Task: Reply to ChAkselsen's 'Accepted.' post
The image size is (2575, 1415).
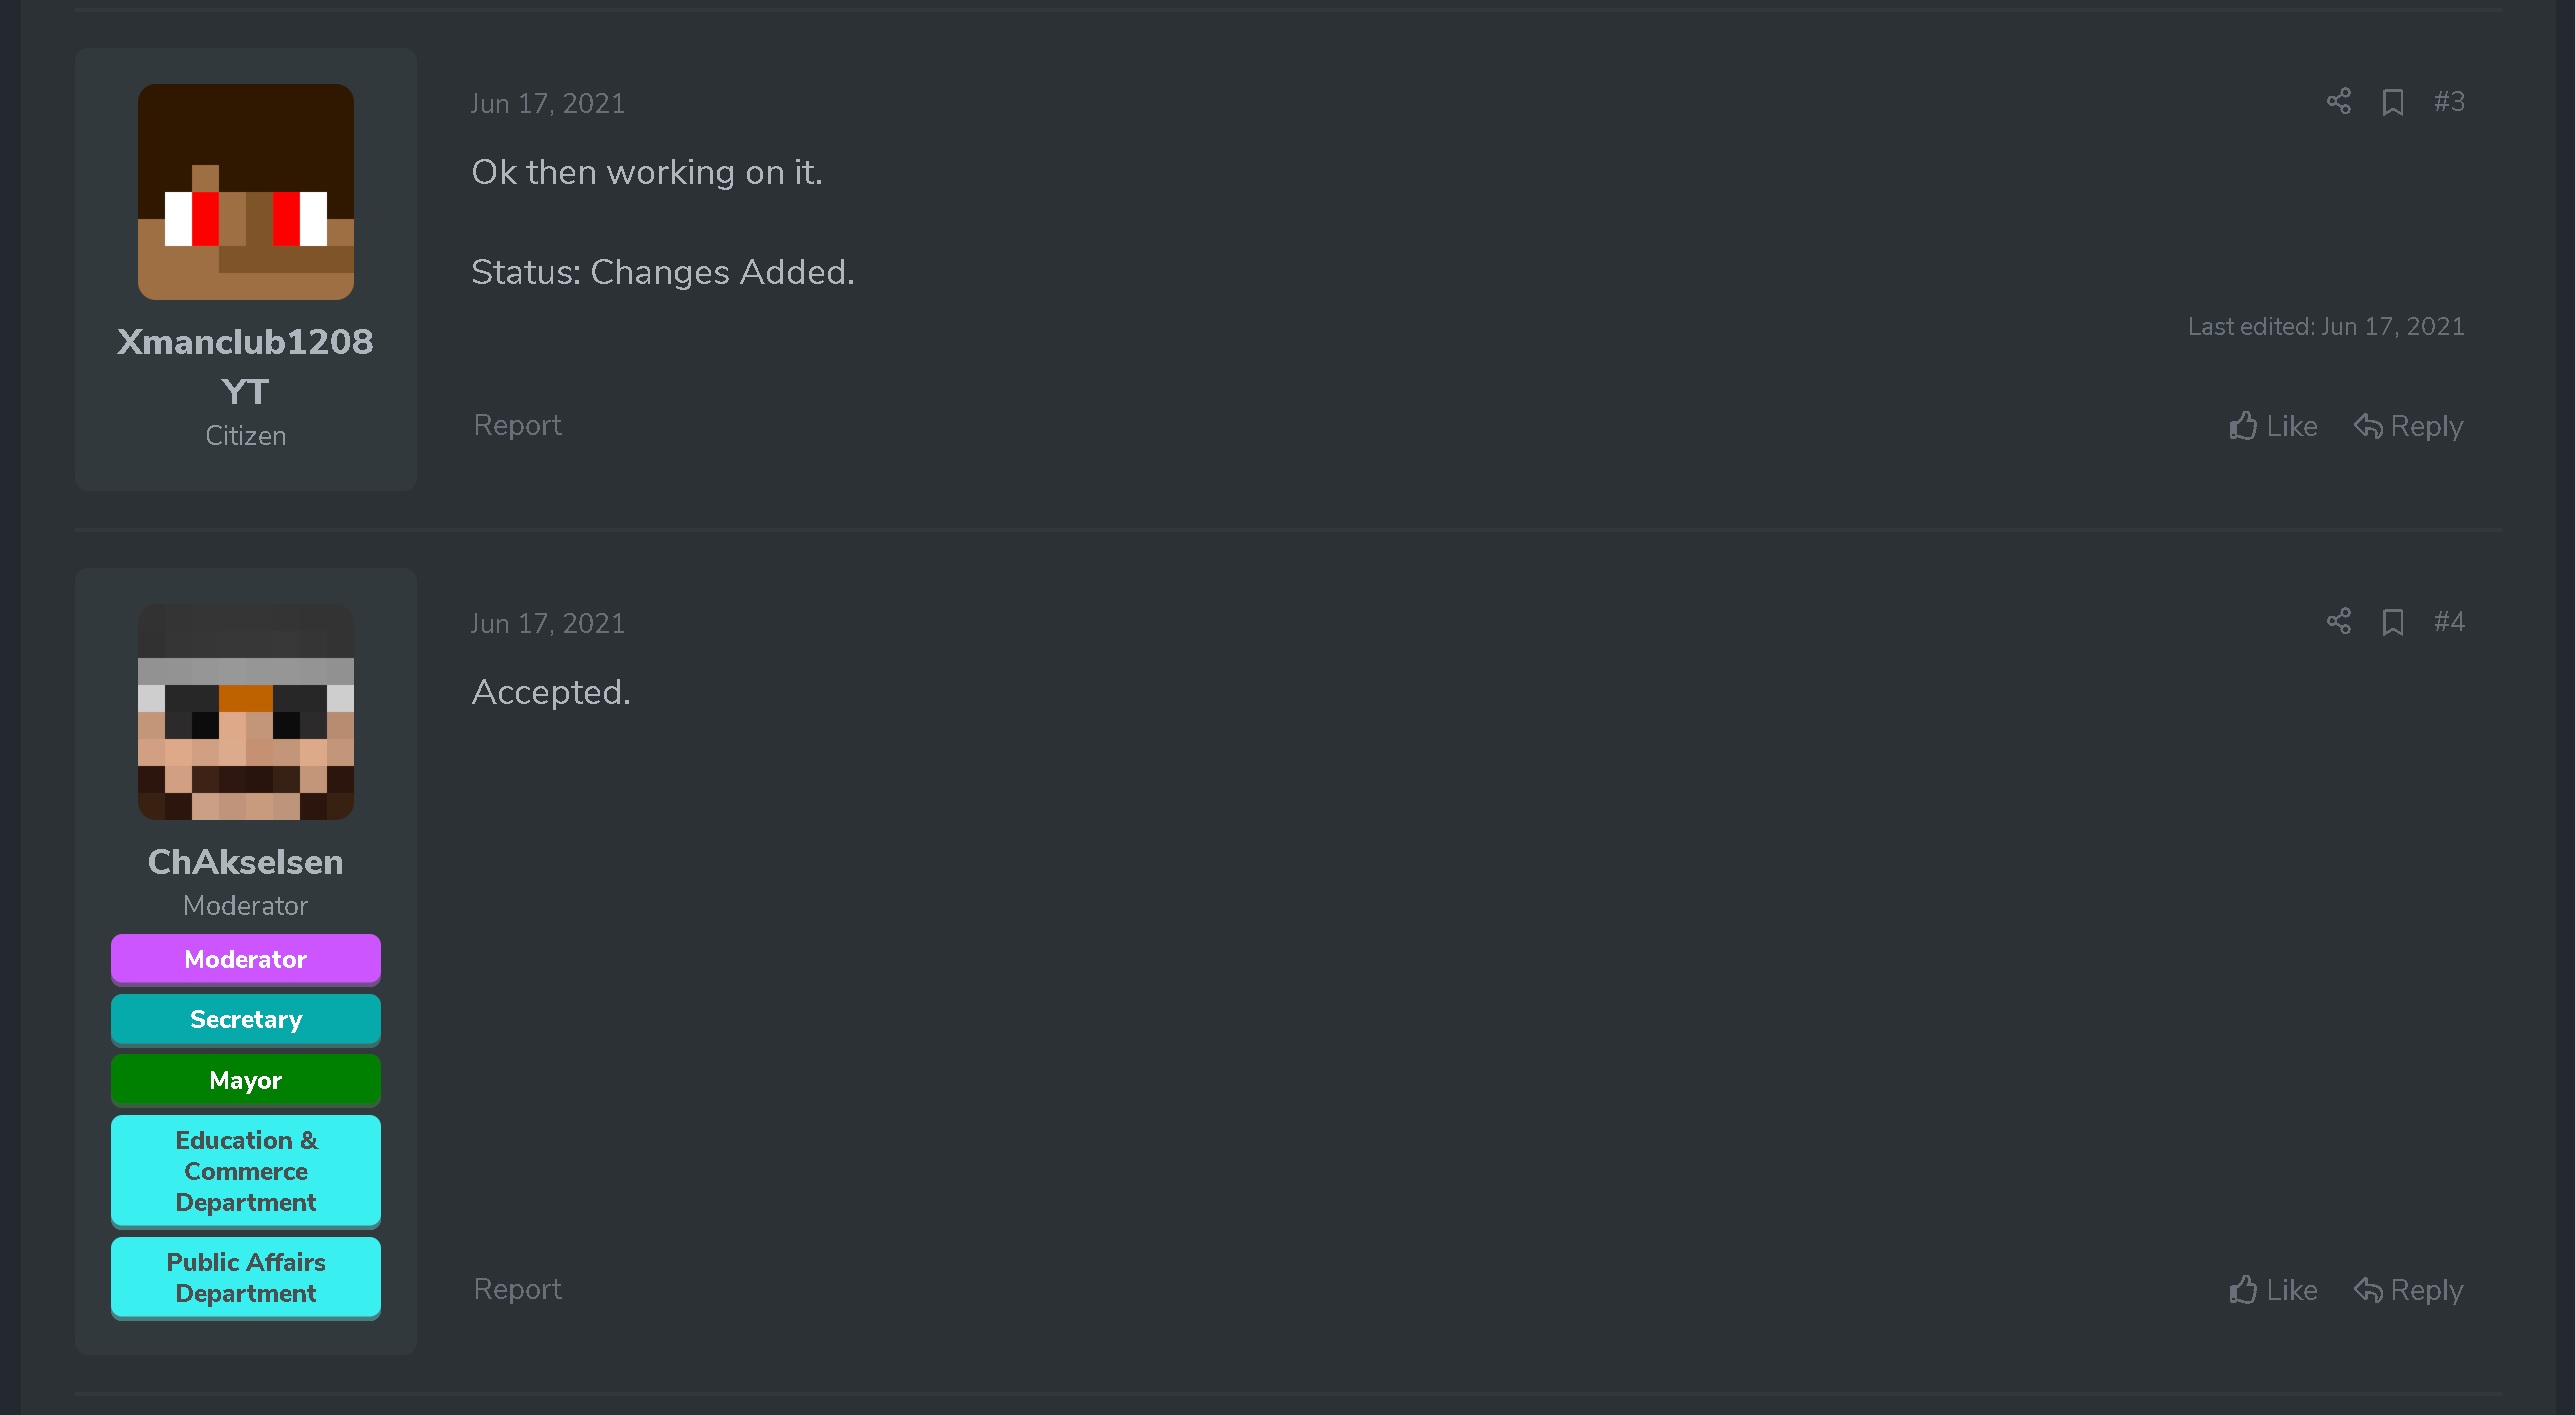Action: [x=2408, y=1290]
